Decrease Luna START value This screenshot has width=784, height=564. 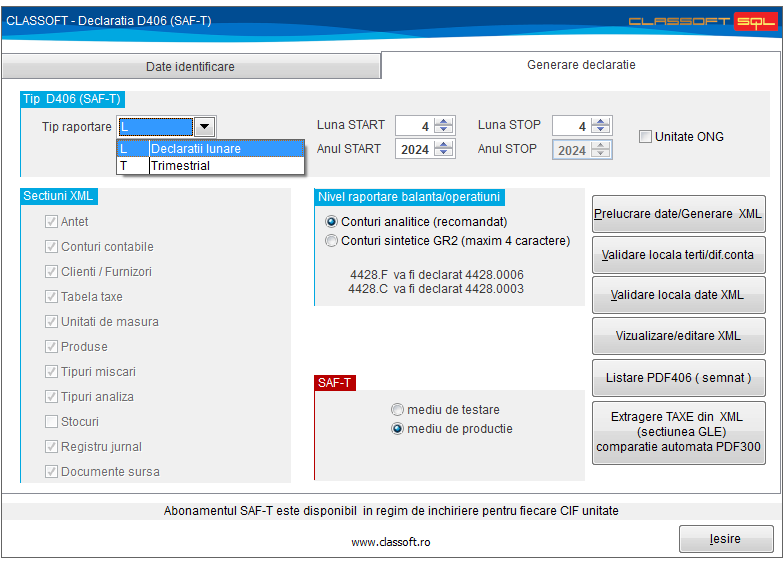(444, 130)
